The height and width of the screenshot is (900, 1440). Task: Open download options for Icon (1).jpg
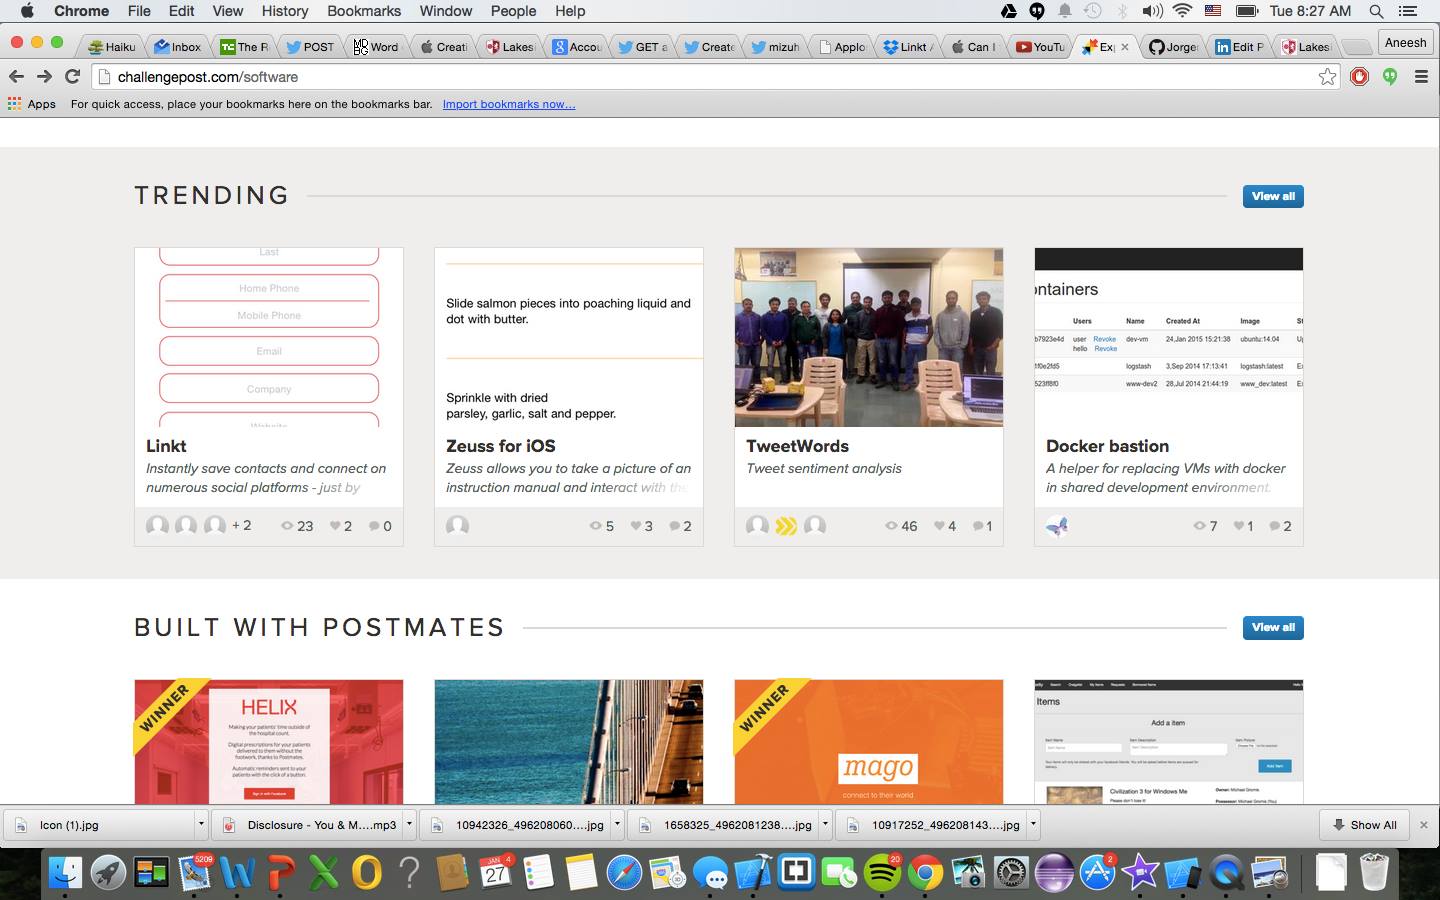(201, 825)
